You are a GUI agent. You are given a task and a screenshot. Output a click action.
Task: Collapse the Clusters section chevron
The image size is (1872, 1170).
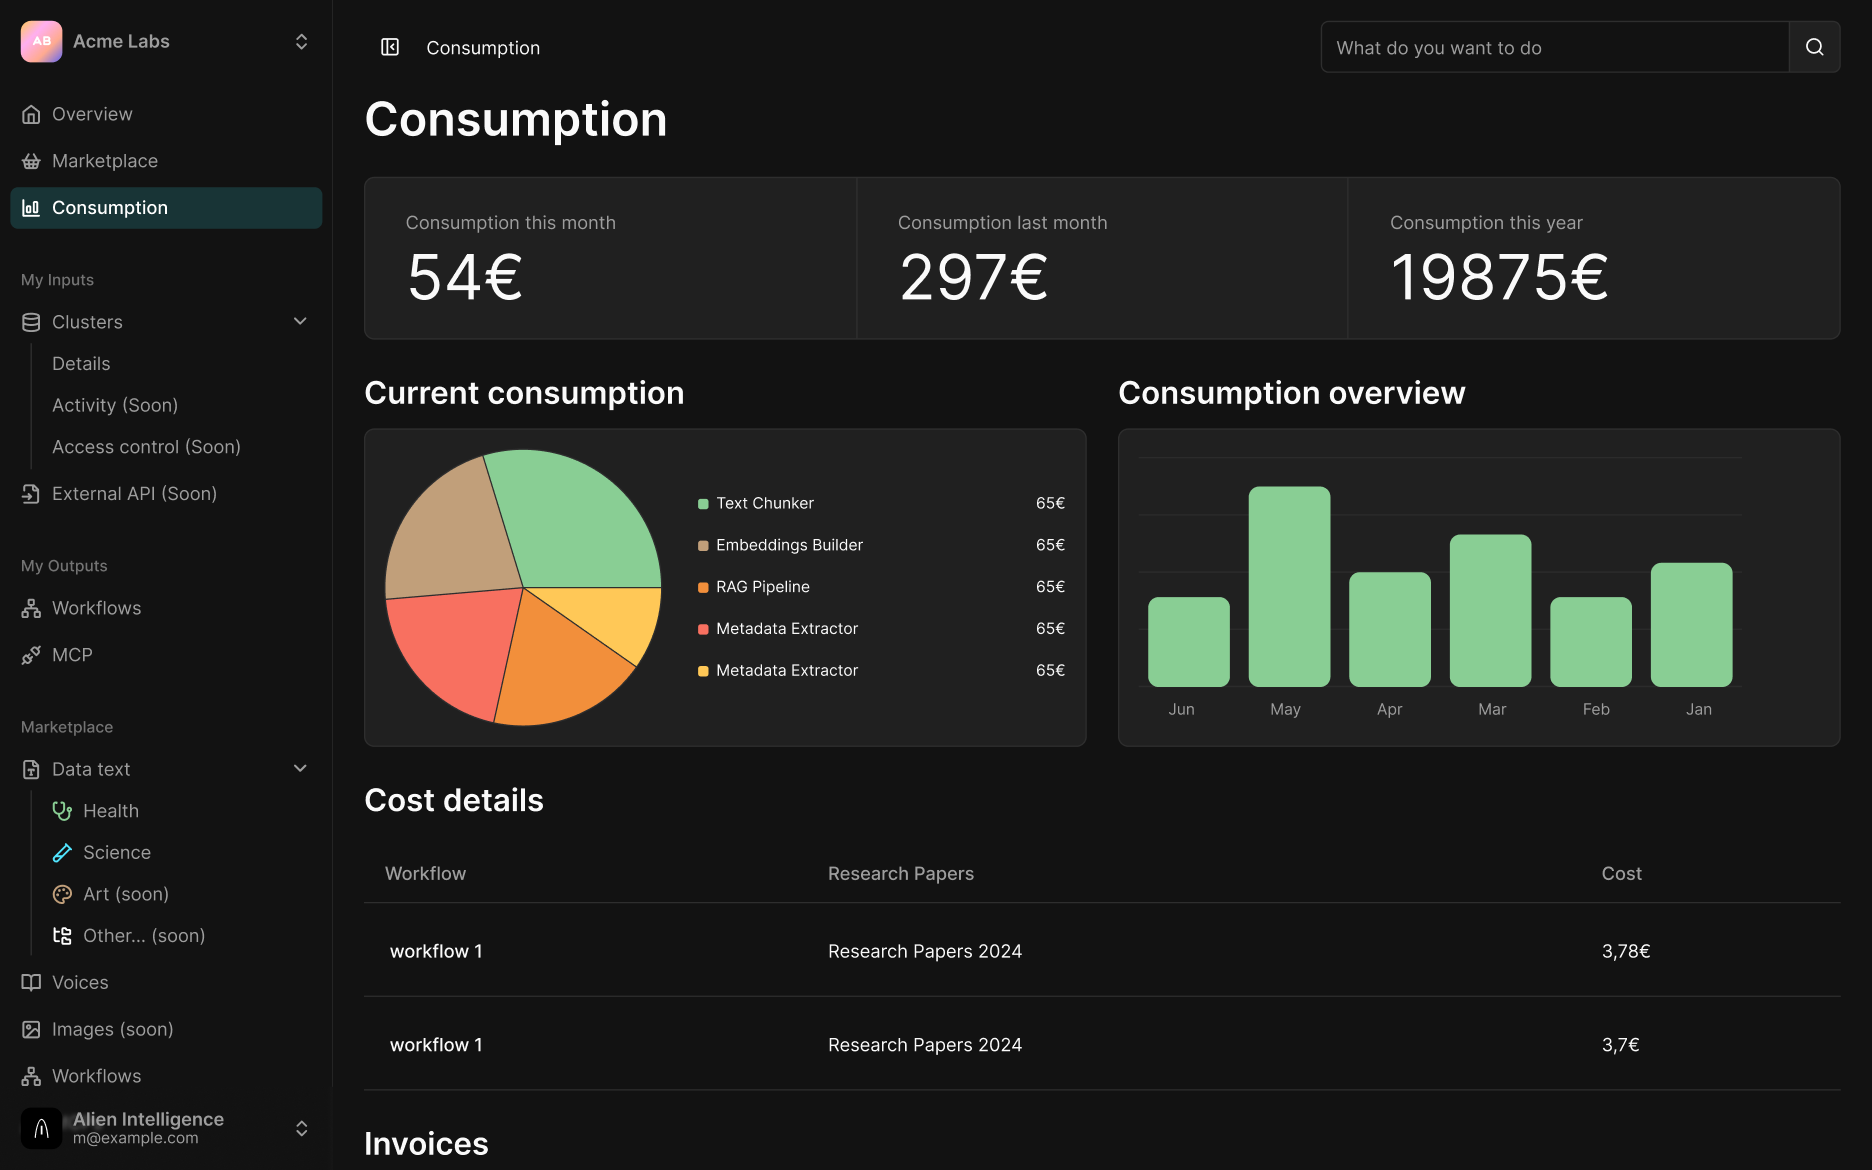click(x=300, y=321)
